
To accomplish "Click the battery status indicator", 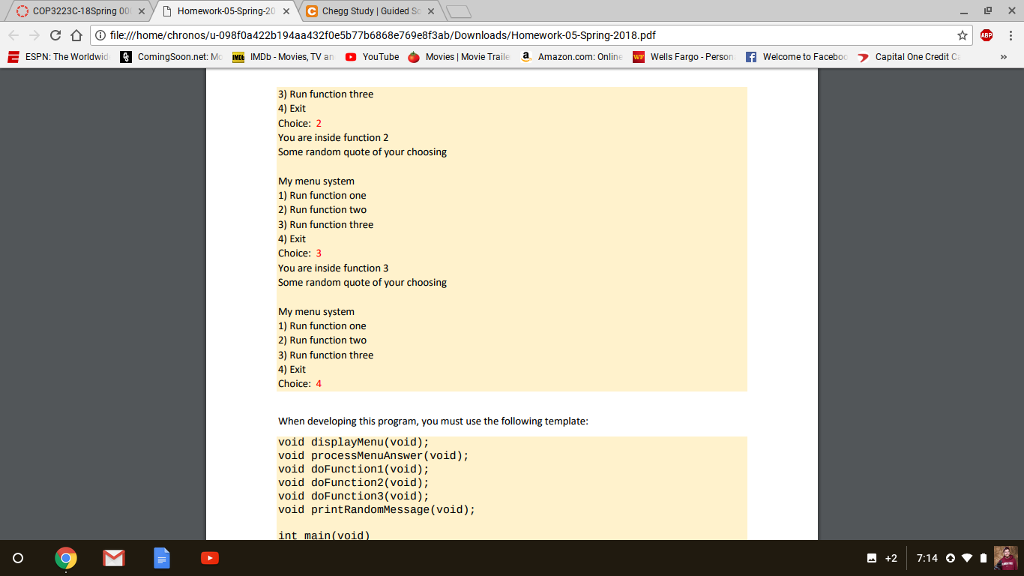I will pos(983,558).
